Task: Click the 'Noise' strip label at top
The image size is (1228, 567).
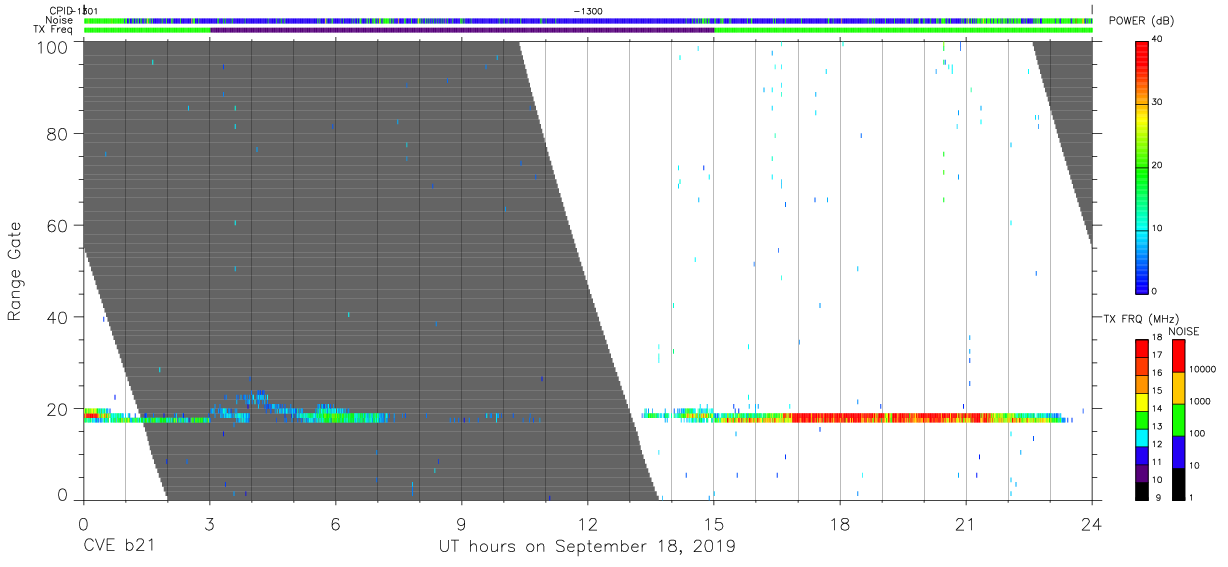Action: tap(59, 20)
